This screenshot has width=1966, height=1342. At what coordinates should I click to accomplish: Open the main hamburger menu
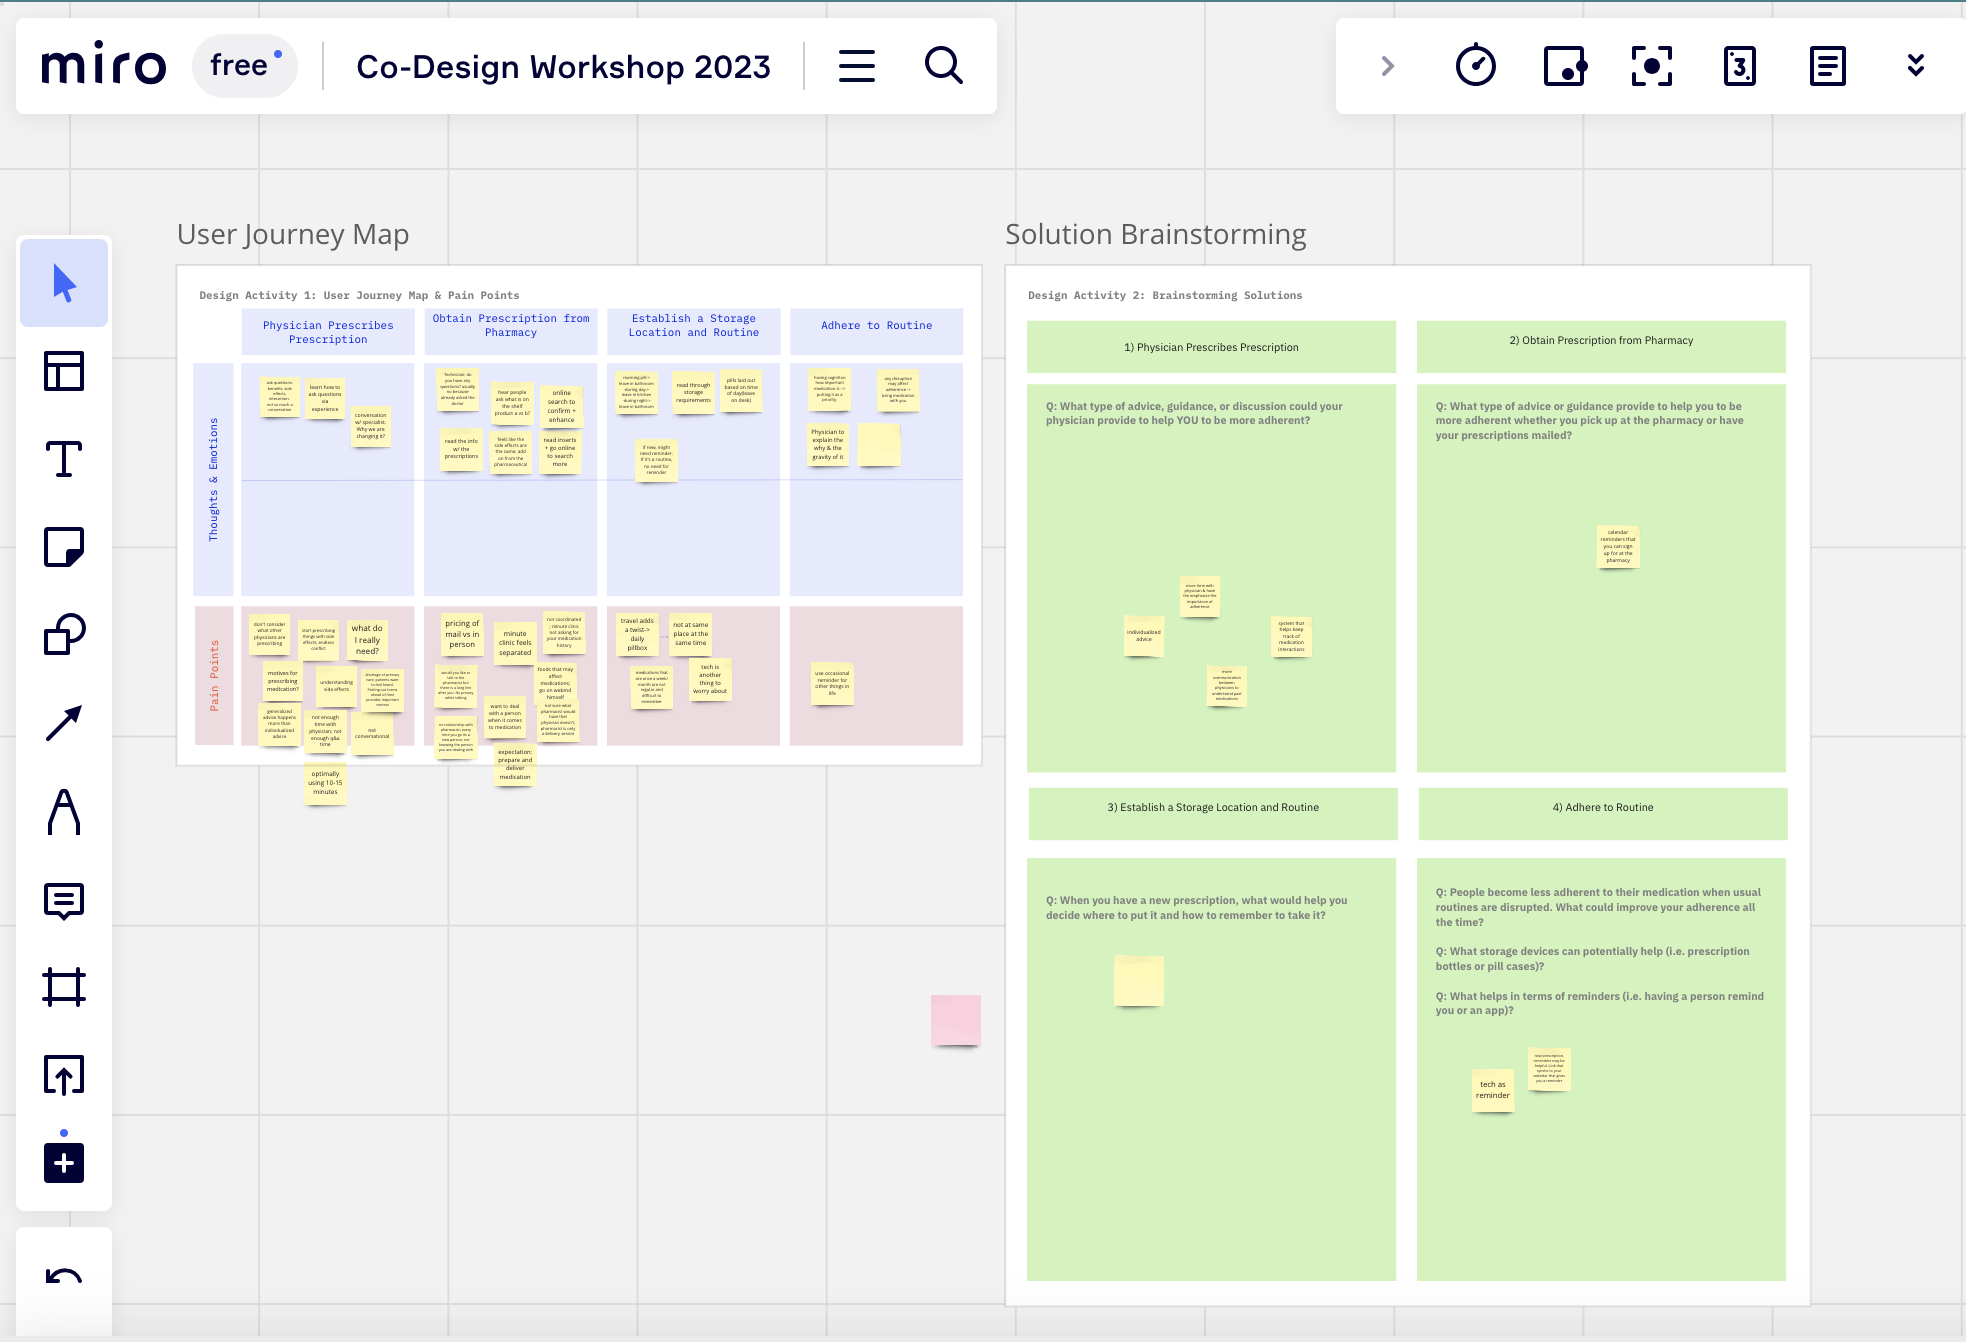pos(857,66)
